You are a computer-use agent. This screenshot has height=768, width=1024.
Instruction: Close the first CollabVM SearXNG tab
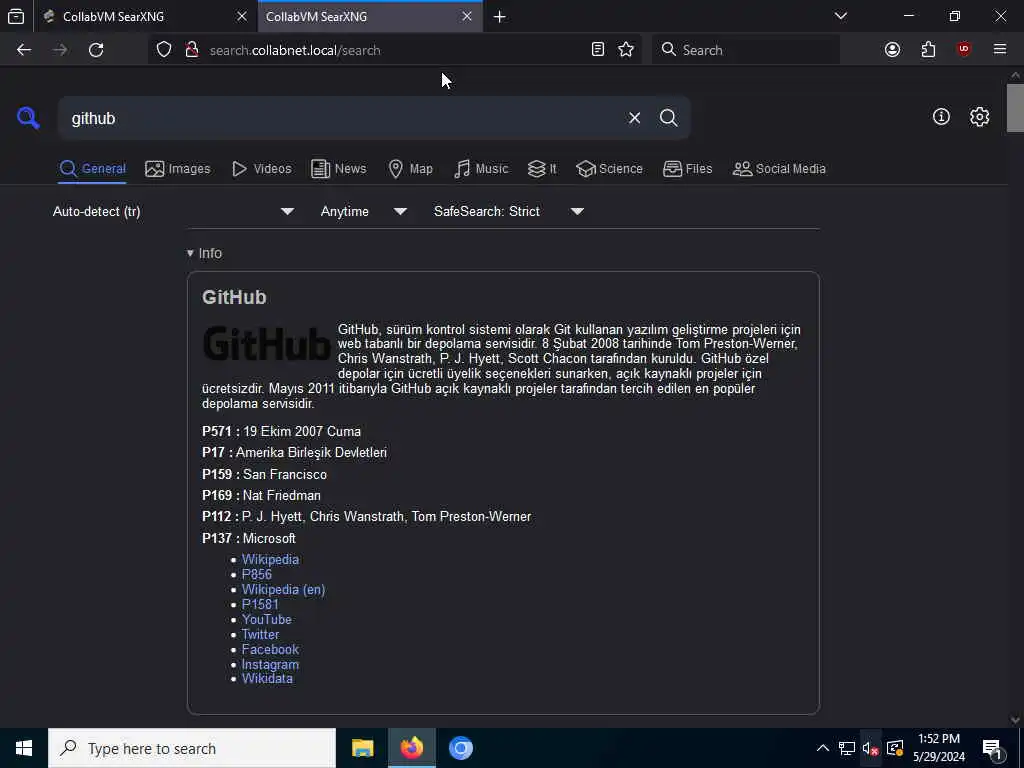(242, 16)
